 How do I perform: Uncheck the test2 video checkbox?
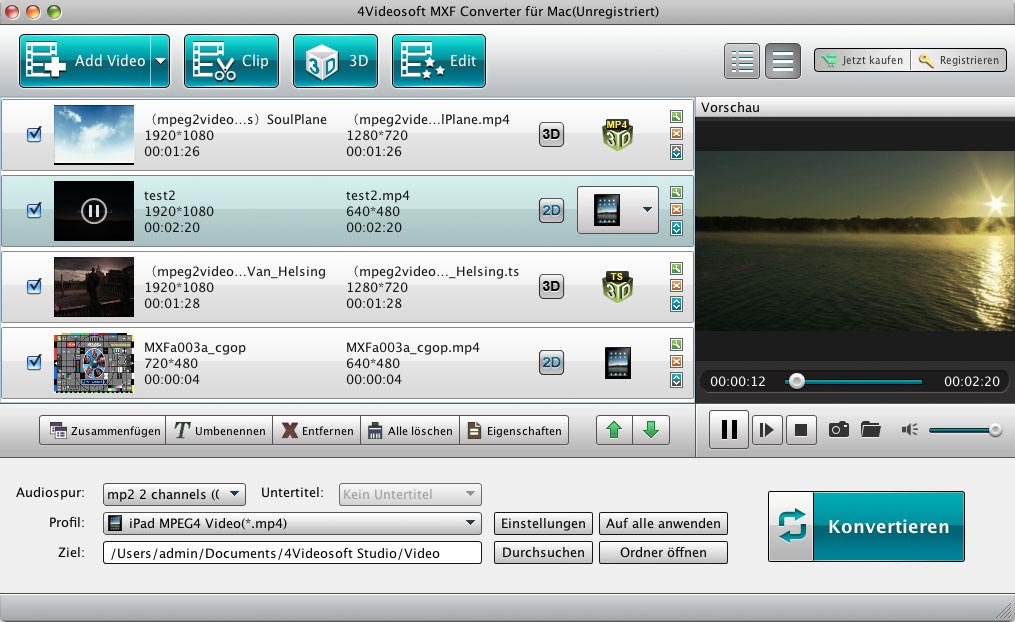[x=34, y=210]
